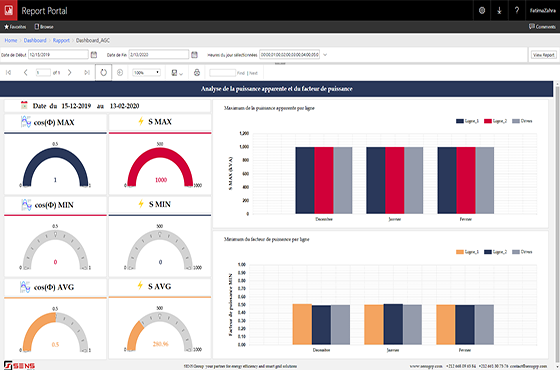Click the navy Février bar in top chart
Viewport: 560px width, 370px height.
point(447,180)
